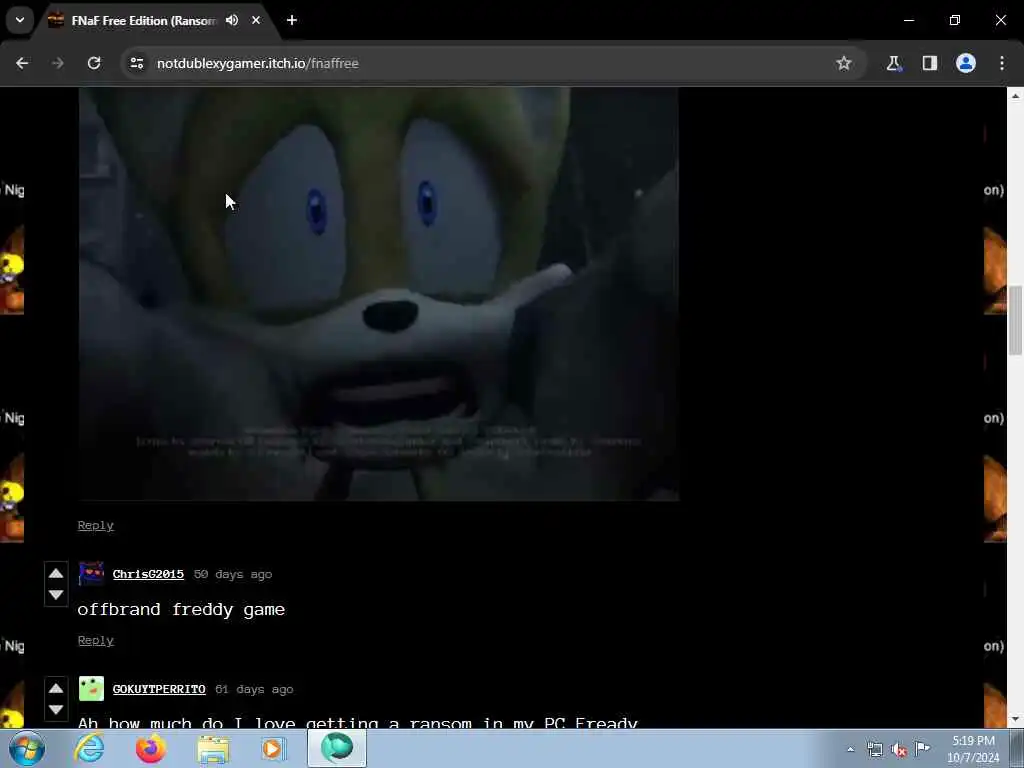Open a new browser tab
Screen dimensions: 1024x768
point(292,20)
